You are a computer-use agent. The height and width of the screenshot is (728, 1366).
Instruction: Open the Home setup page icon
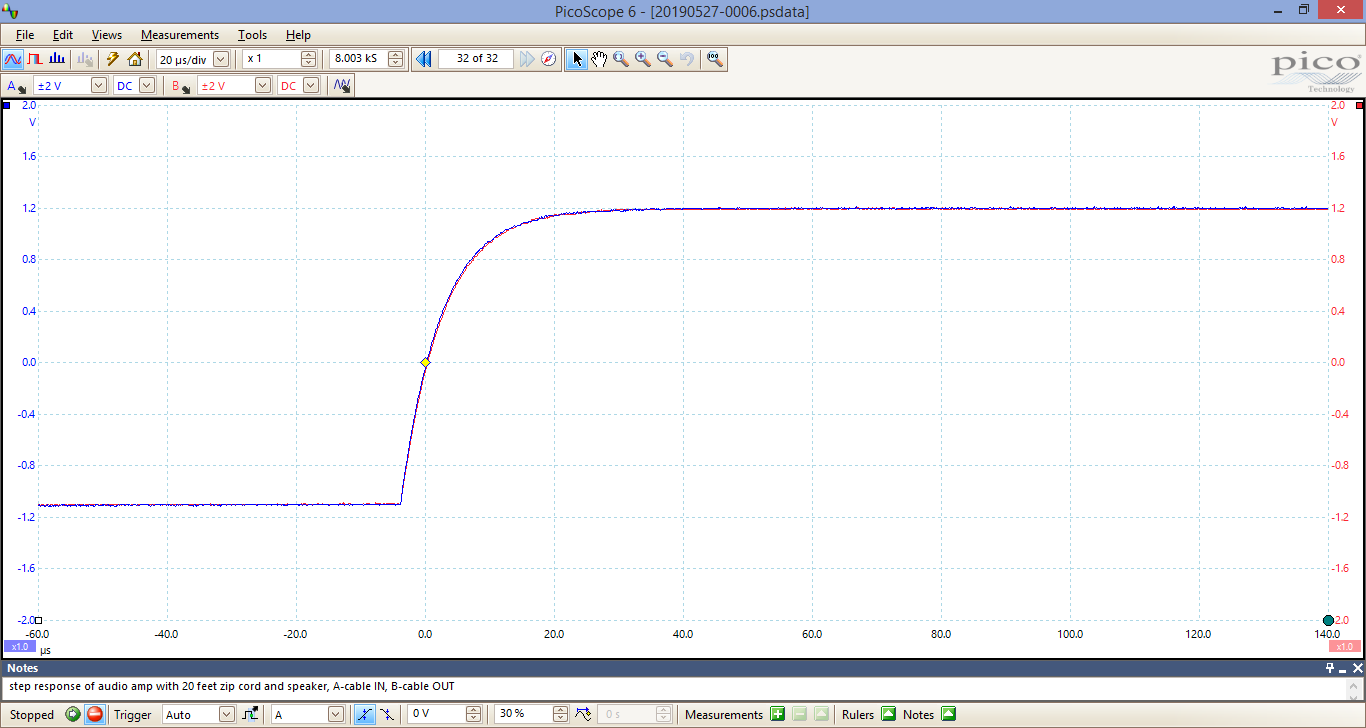[135, 59]
